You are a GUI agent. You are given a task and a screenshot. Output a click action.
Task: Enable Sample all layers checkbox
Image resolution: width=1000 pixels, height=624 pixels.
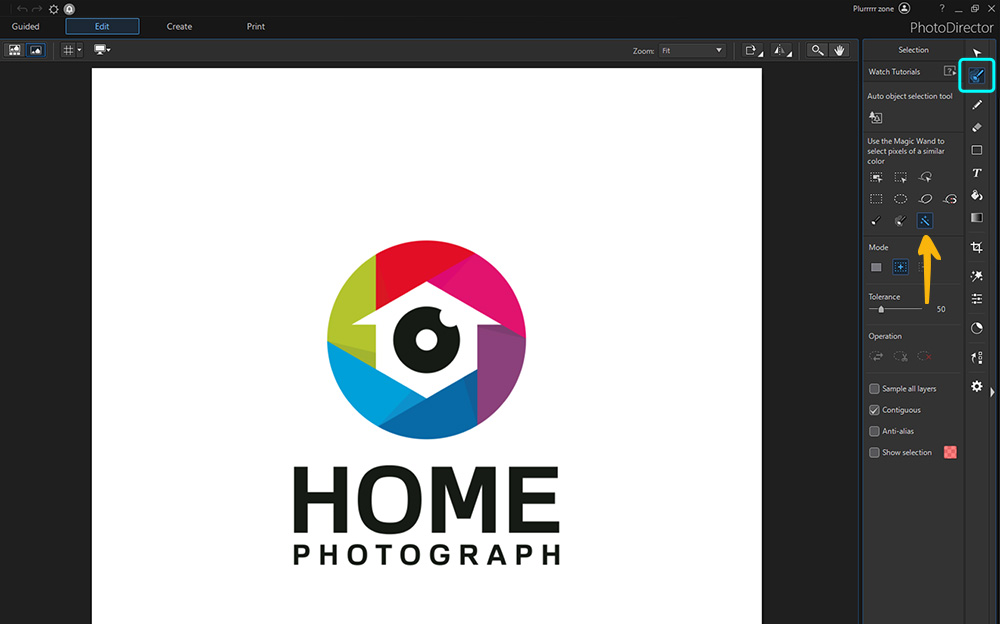(874, 389)
